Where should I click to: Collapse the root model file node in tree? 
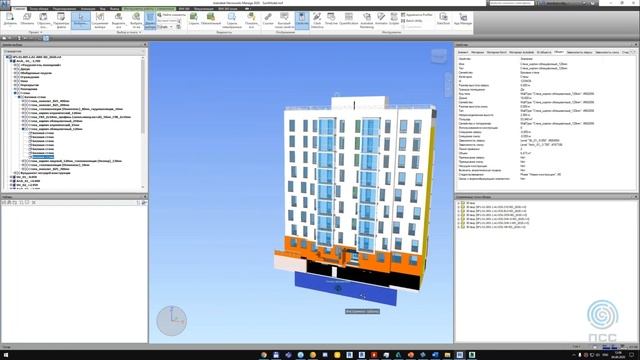7,57
